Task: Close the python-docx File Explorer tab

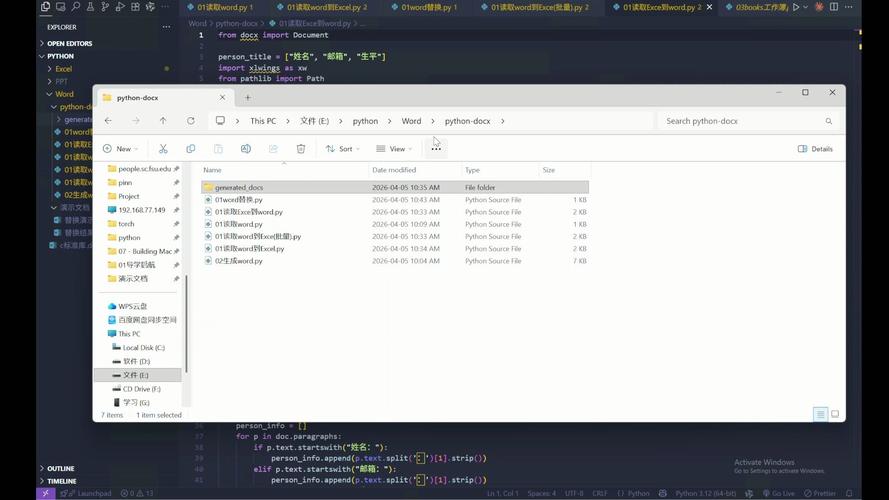Action: pos(222,98)
